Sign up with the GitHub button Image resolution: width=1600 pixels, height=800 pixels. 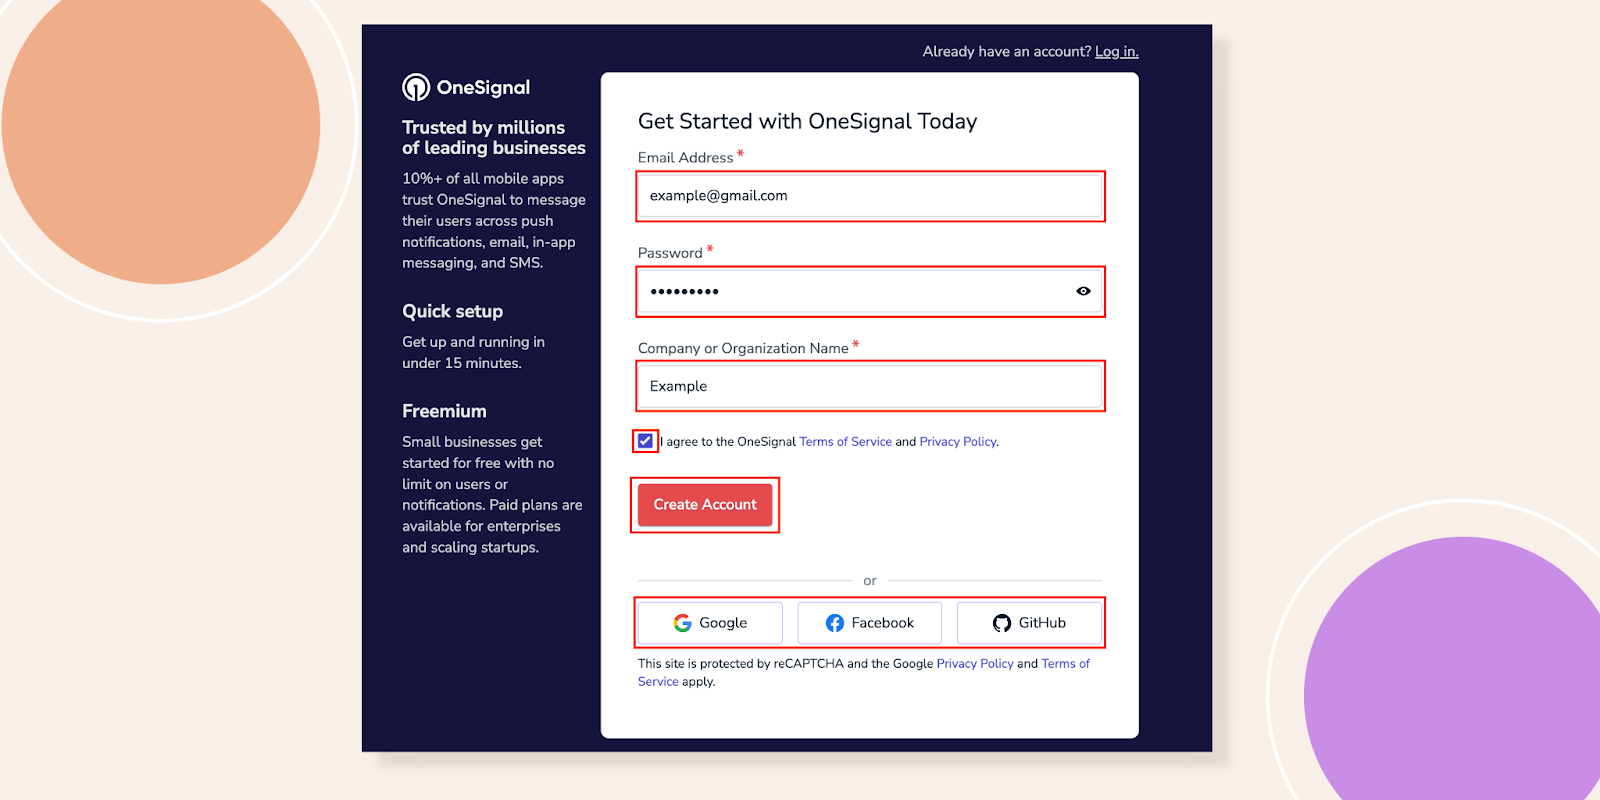pos(1029,623)
